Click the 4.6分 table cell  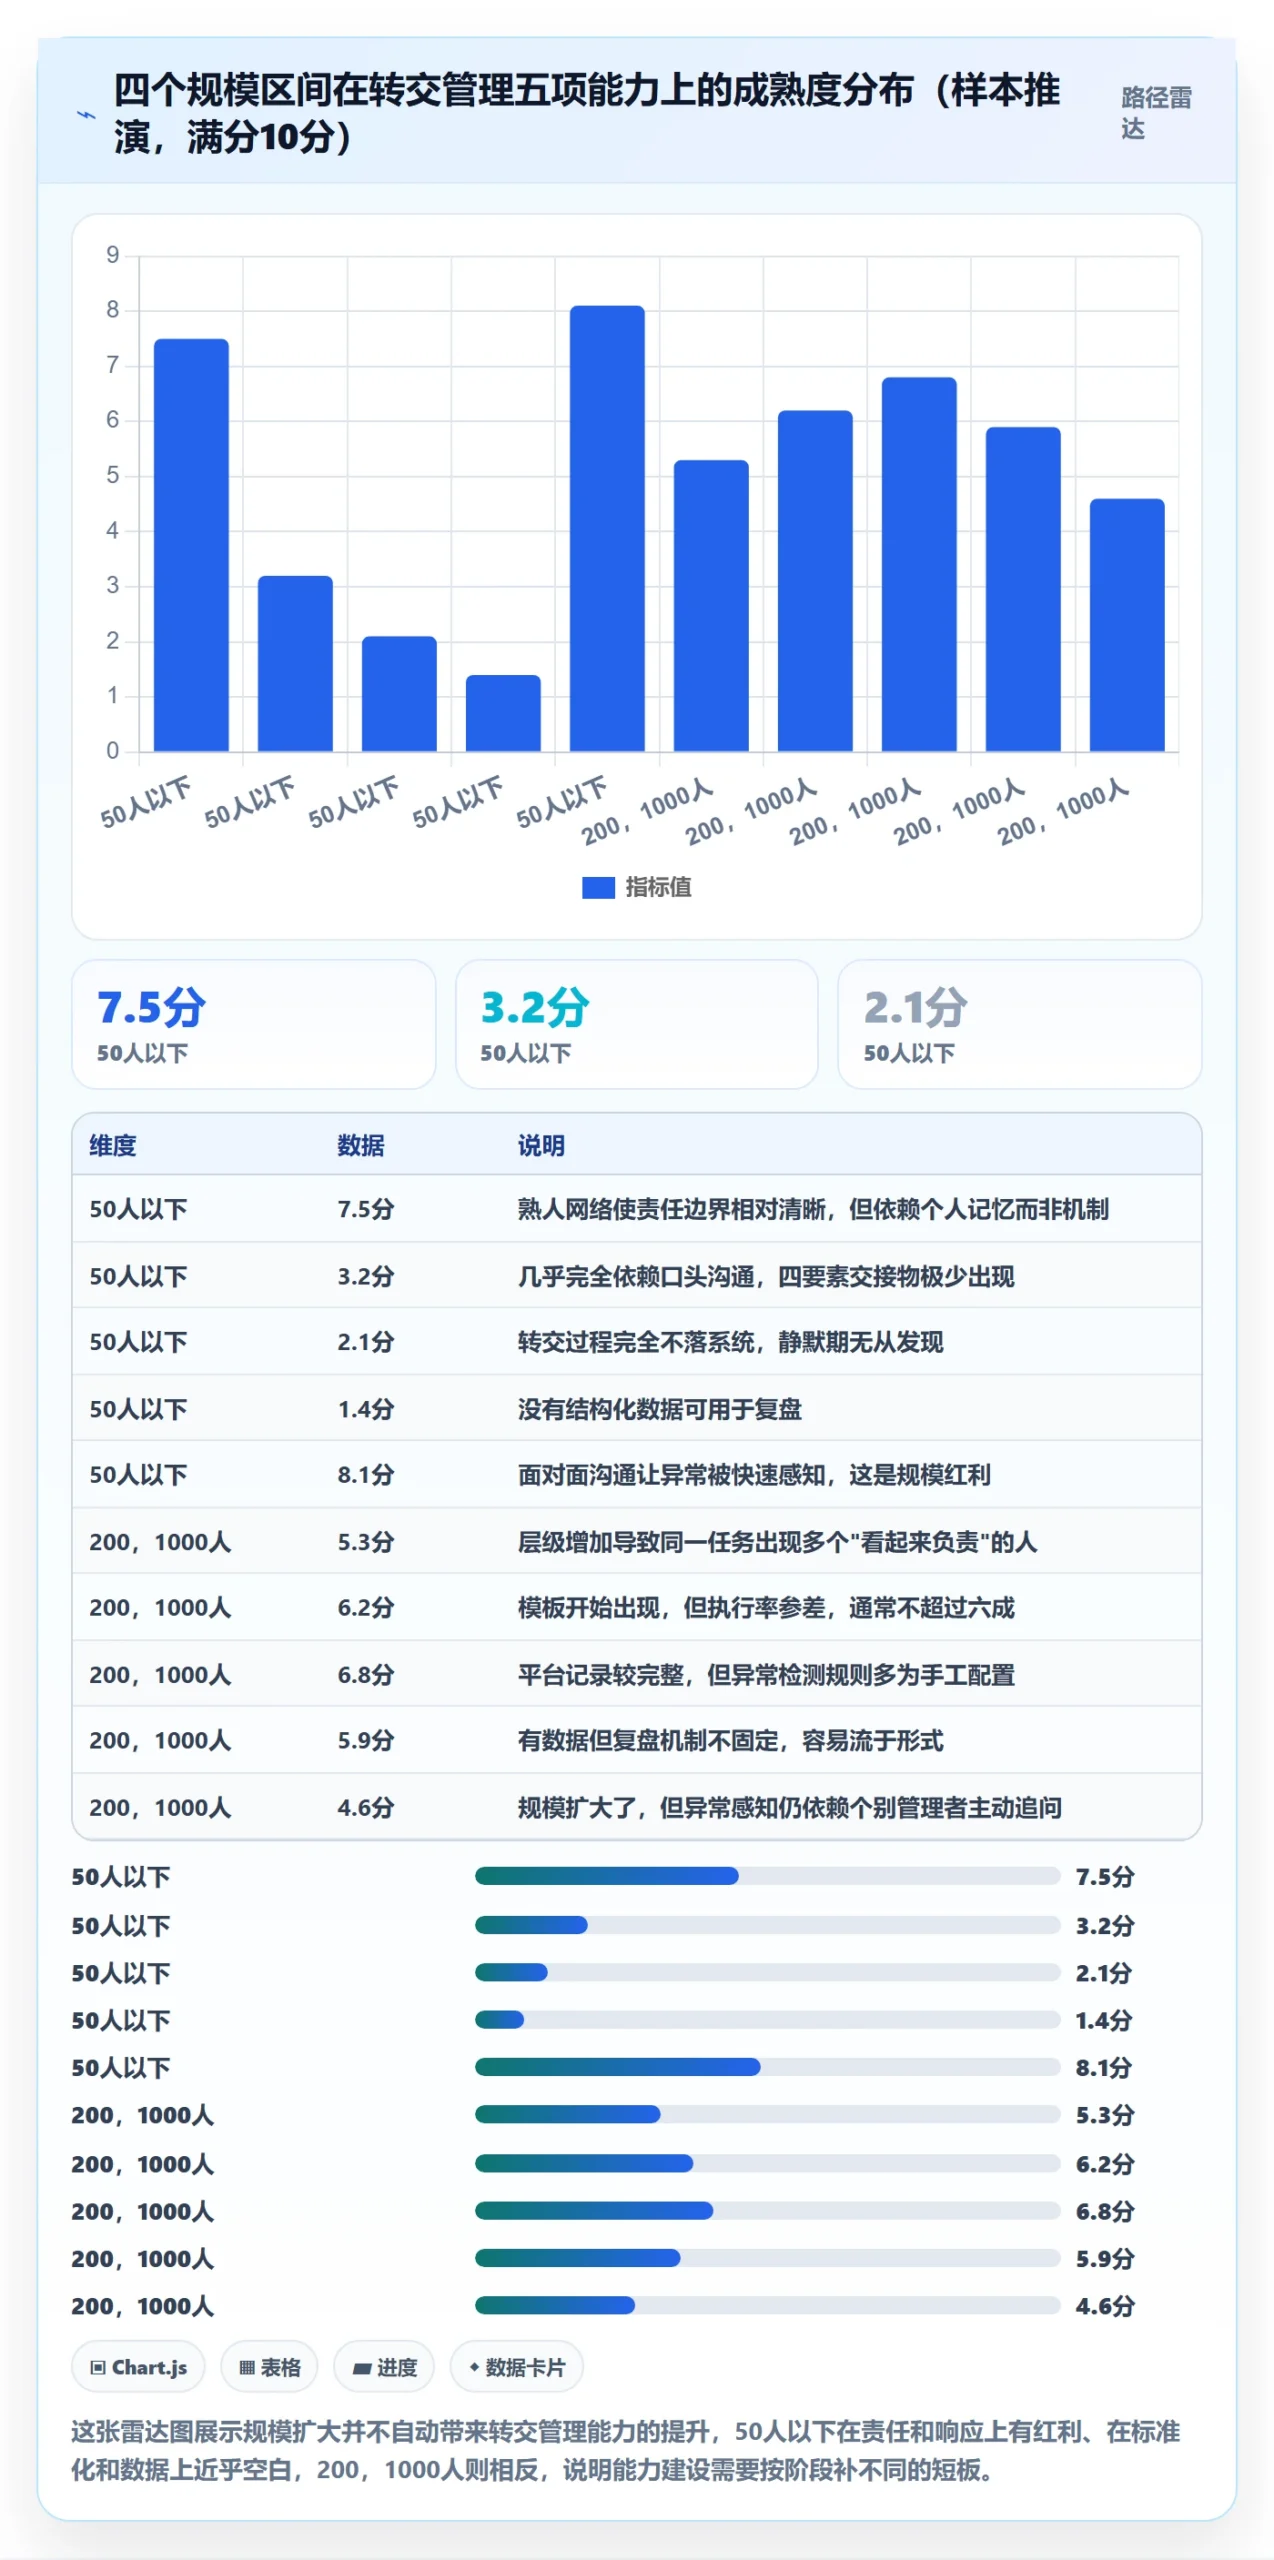366,1808
